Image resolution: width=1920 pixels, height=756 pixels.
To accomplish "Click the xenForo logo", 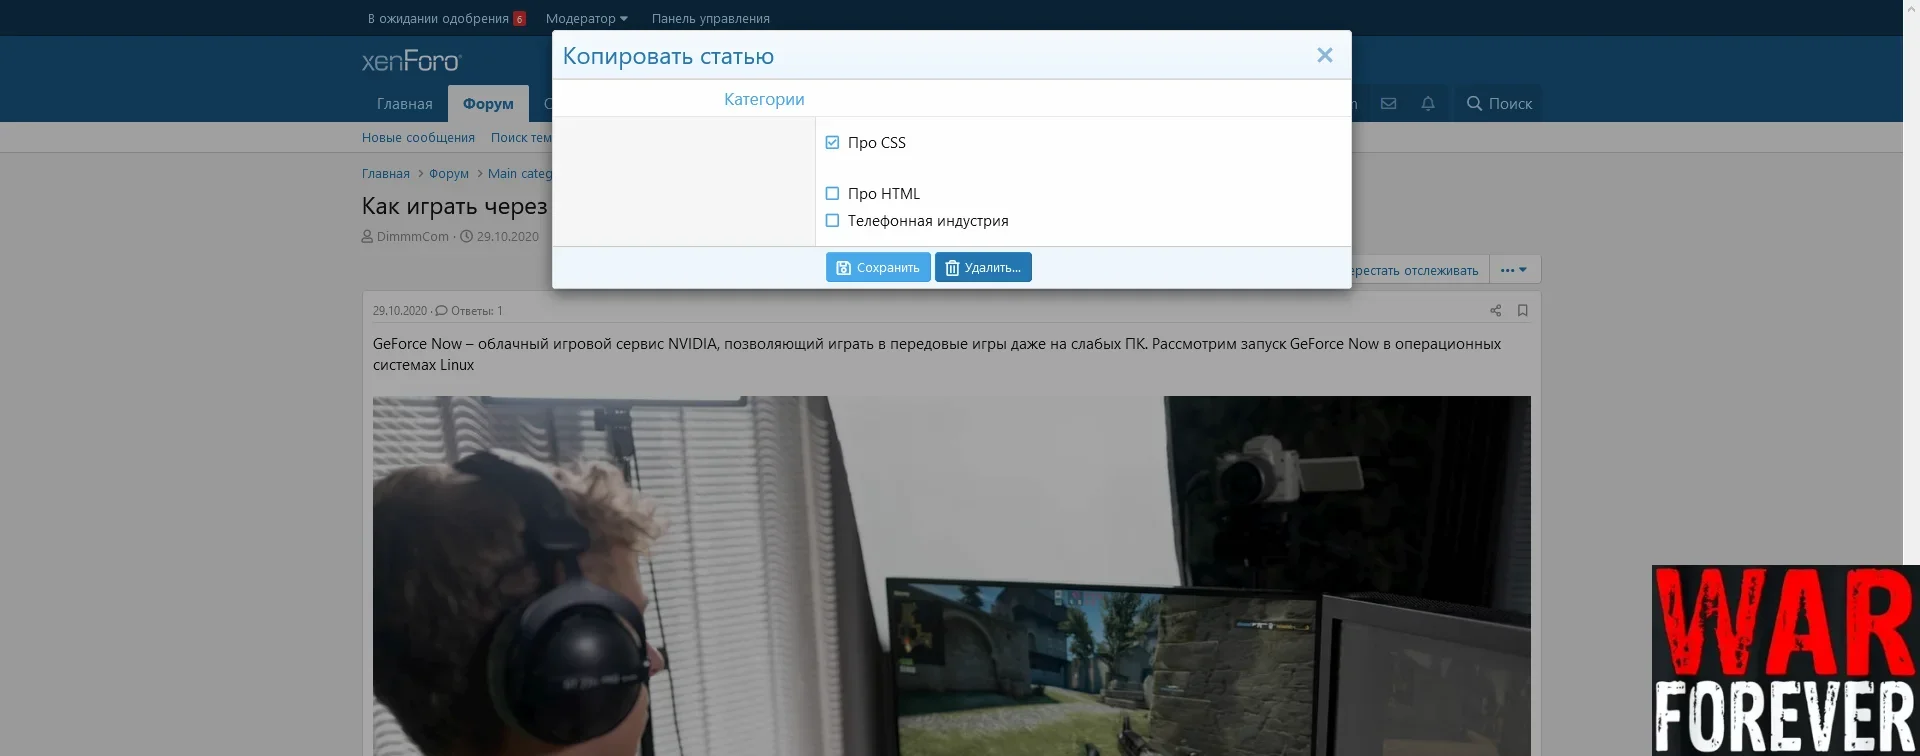I will (x=411, y=61).
